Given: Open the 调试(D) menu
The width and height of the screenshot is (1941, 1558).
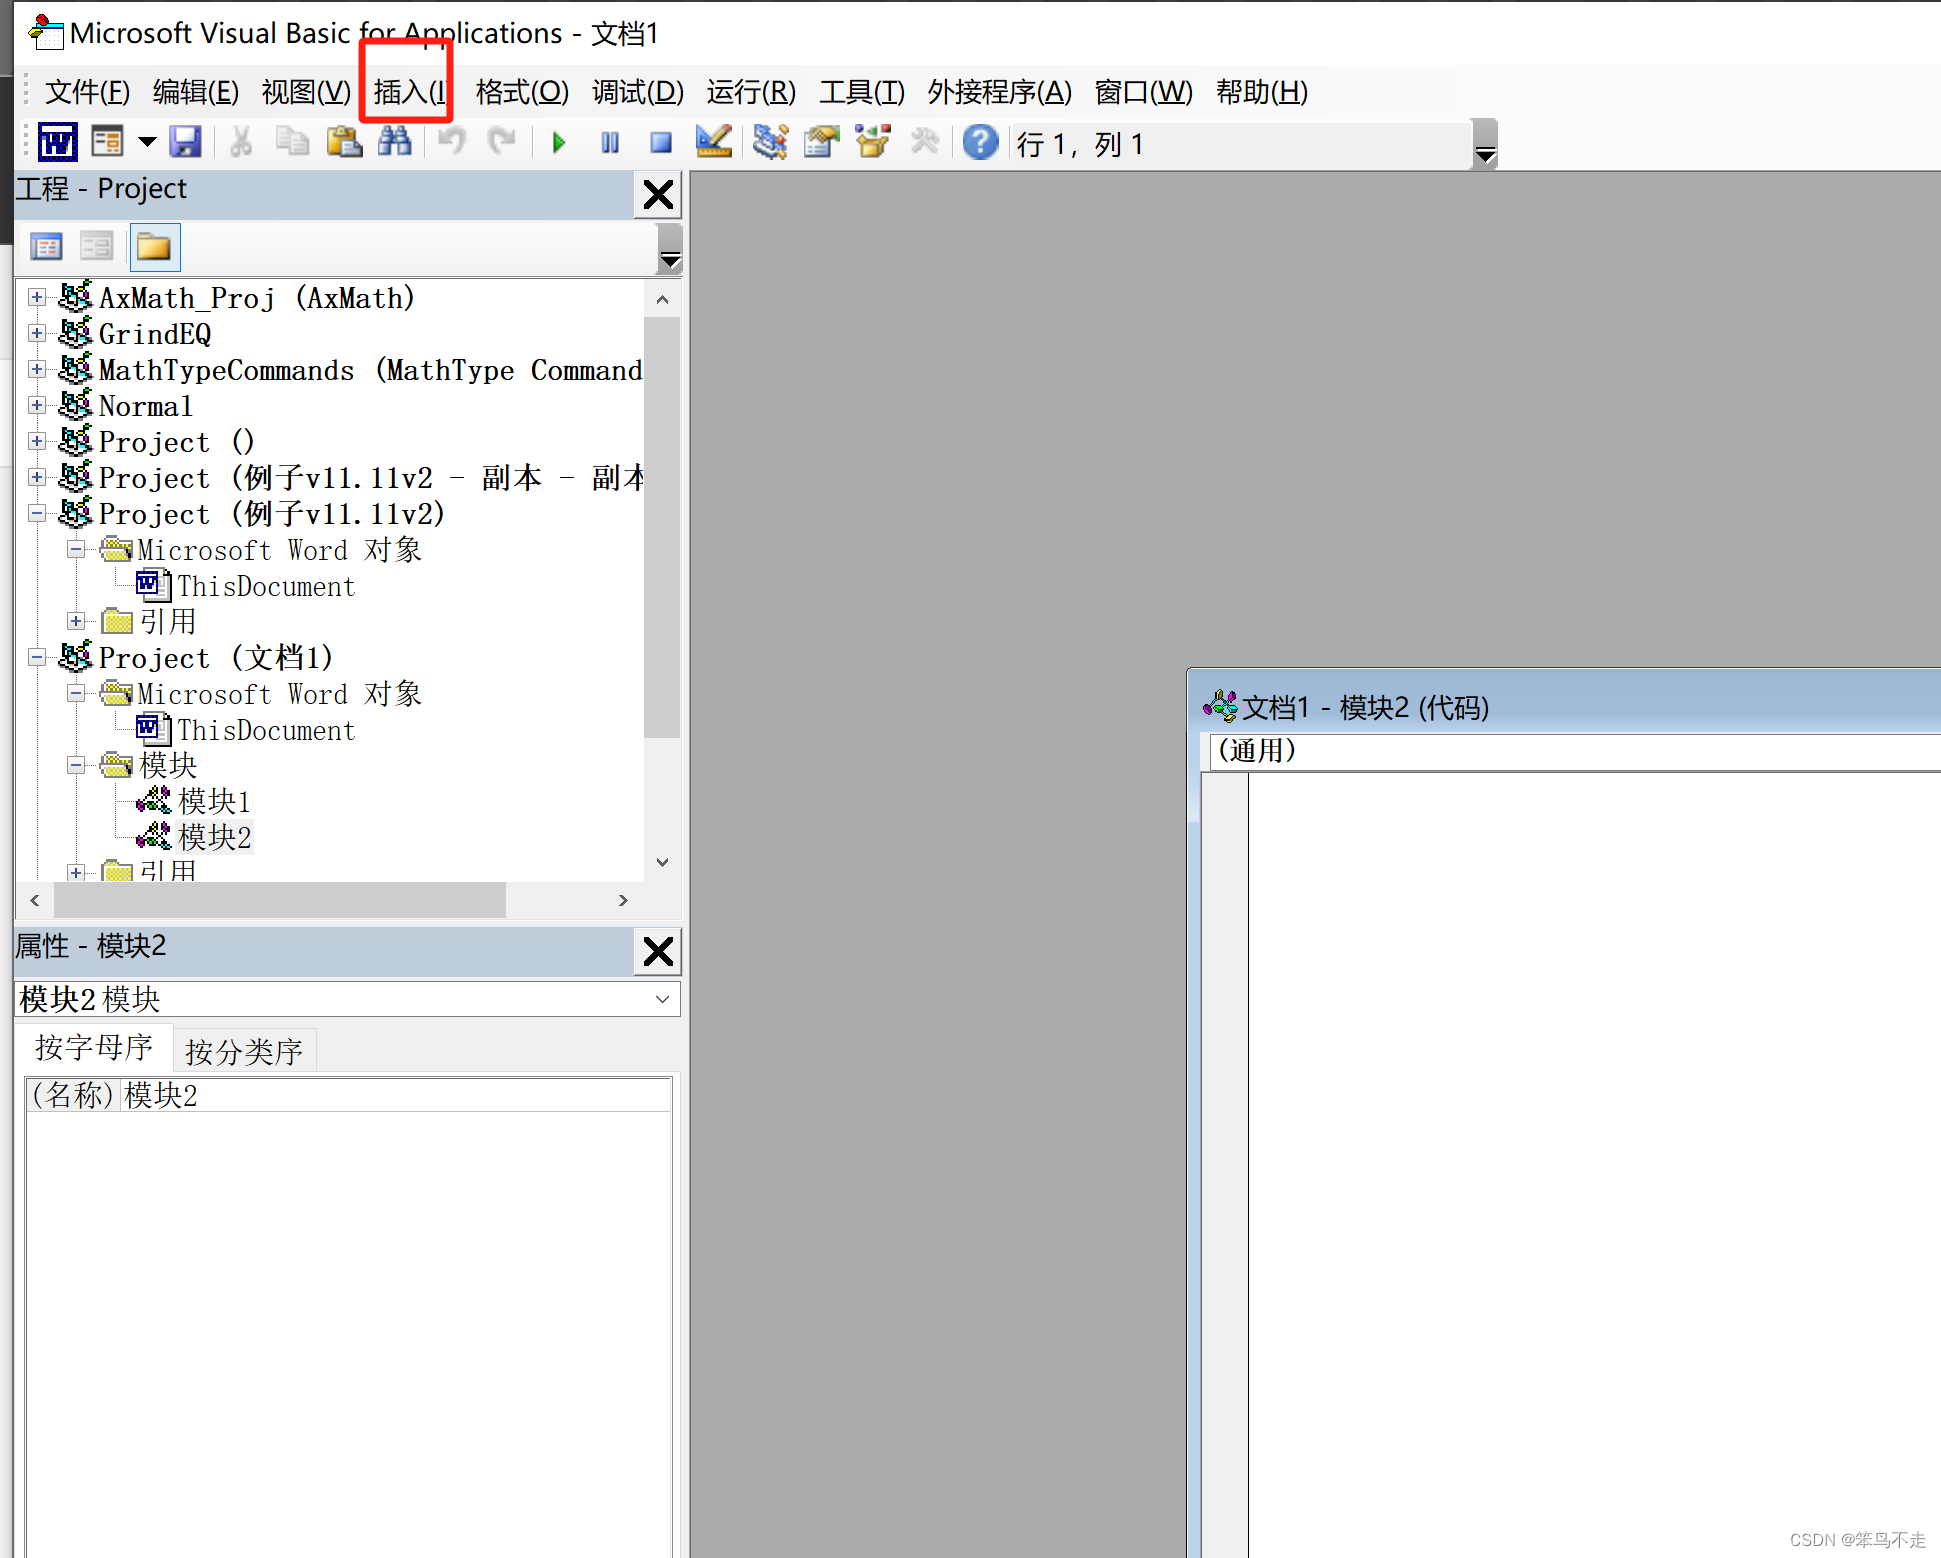Looking at the screenshot, I should click(638, 92).
